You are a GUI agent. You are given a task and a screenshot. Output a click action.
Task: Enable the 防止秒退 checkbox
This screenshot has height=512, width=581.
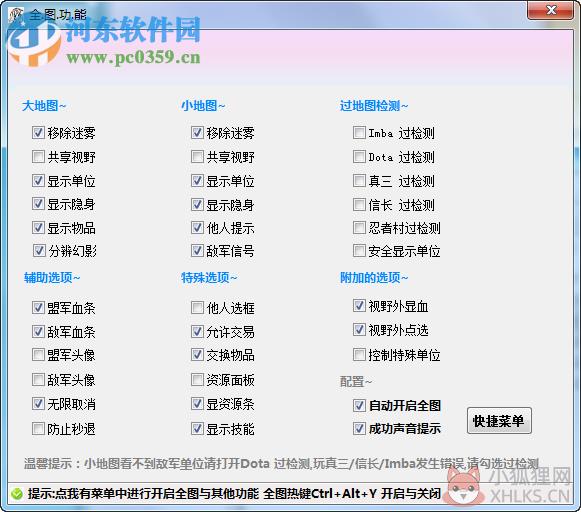pyautogui.click(x=38, y=429)
